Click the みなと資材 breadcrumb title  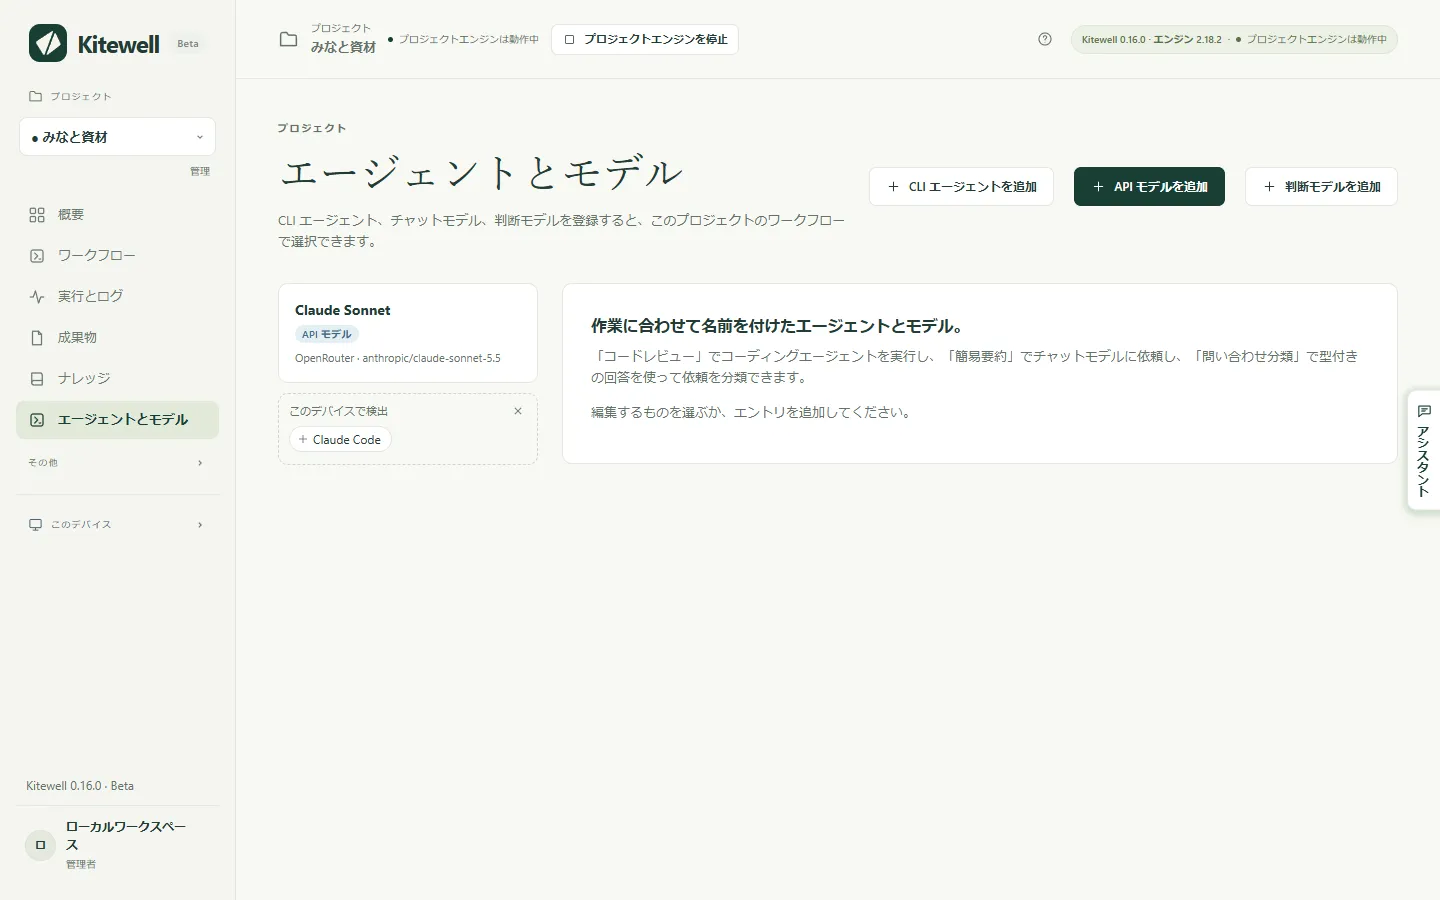tap(343, 47)
